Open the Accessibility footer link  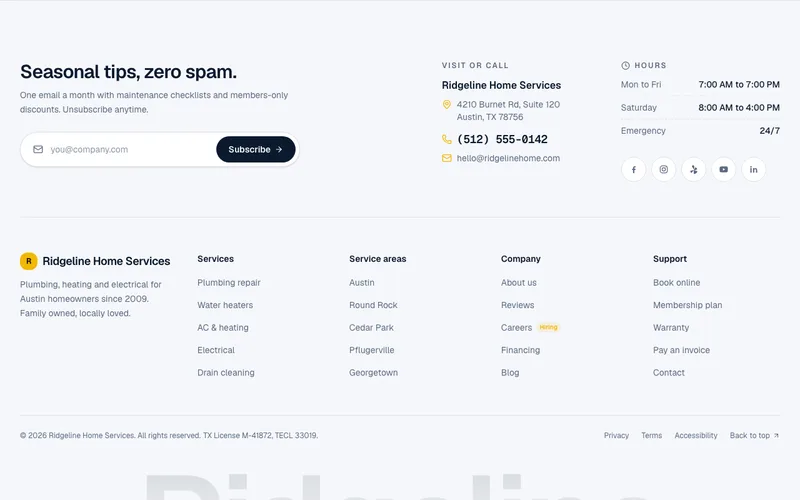coord(696,435)
